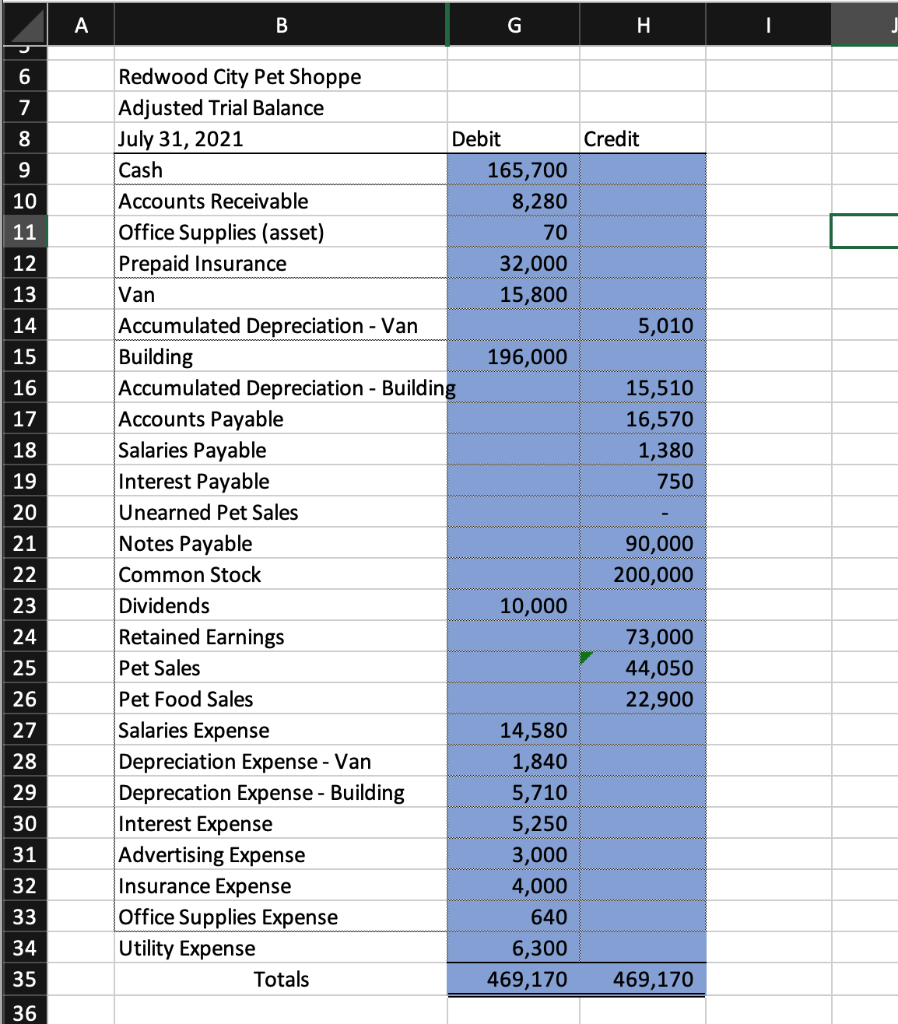
Task: Select column G header
Action: point(514,25)
